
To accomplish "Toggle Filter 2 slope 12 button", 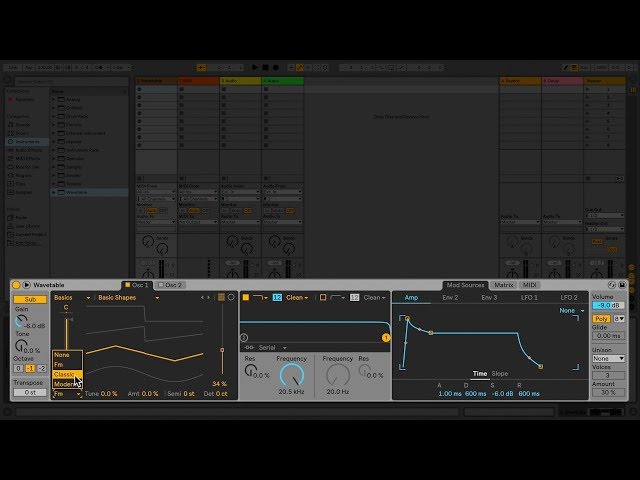I will (354, 298).
